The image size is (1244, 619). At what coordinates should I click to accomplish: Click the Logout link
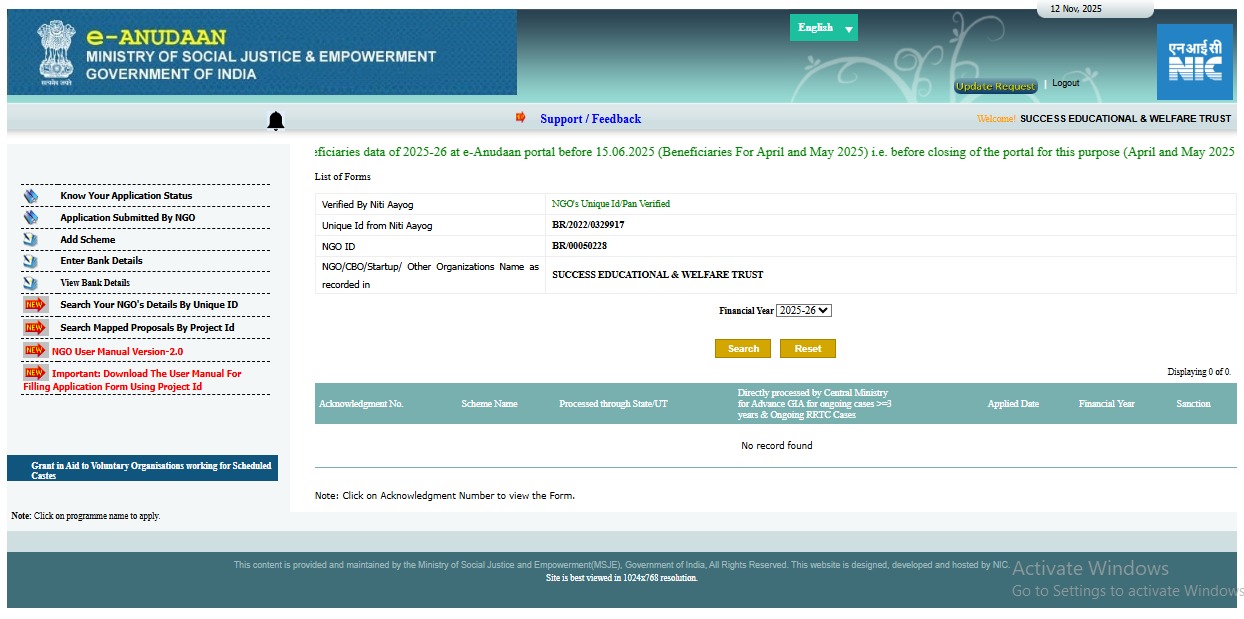pos(1065,83)
